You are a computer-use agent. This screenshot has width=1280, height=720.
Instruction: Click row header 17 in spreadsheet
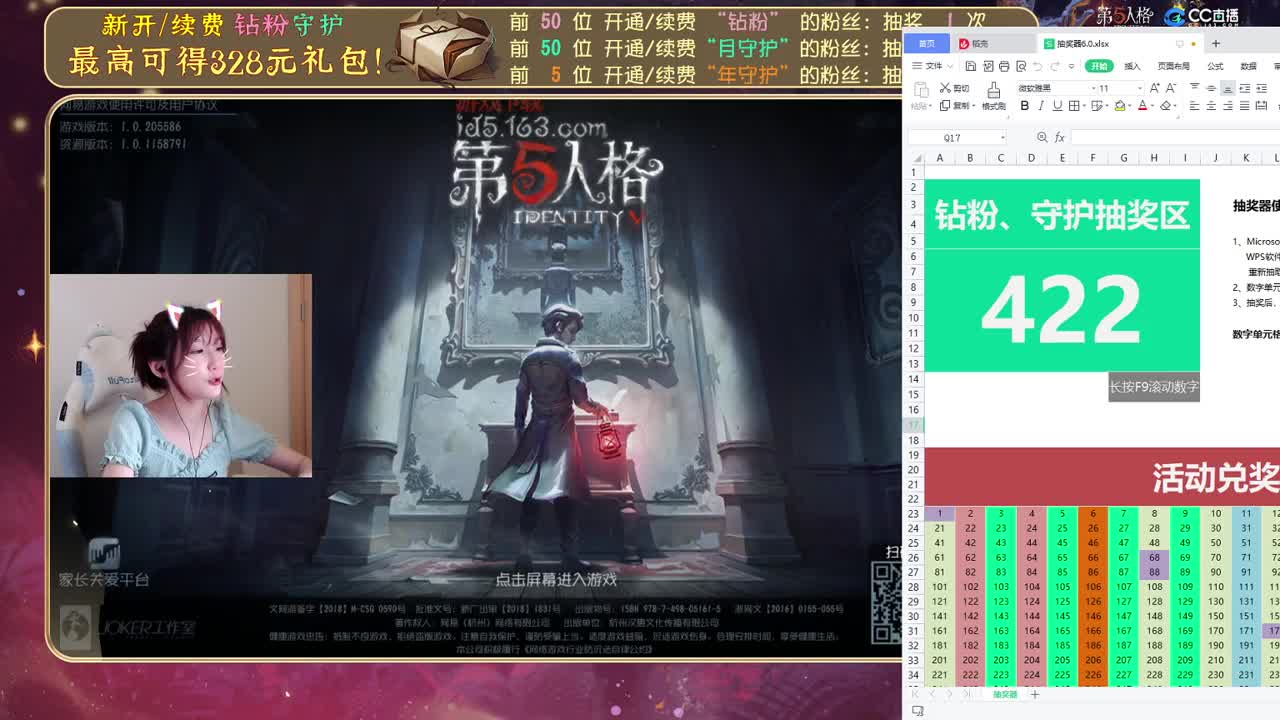point(913,425)
